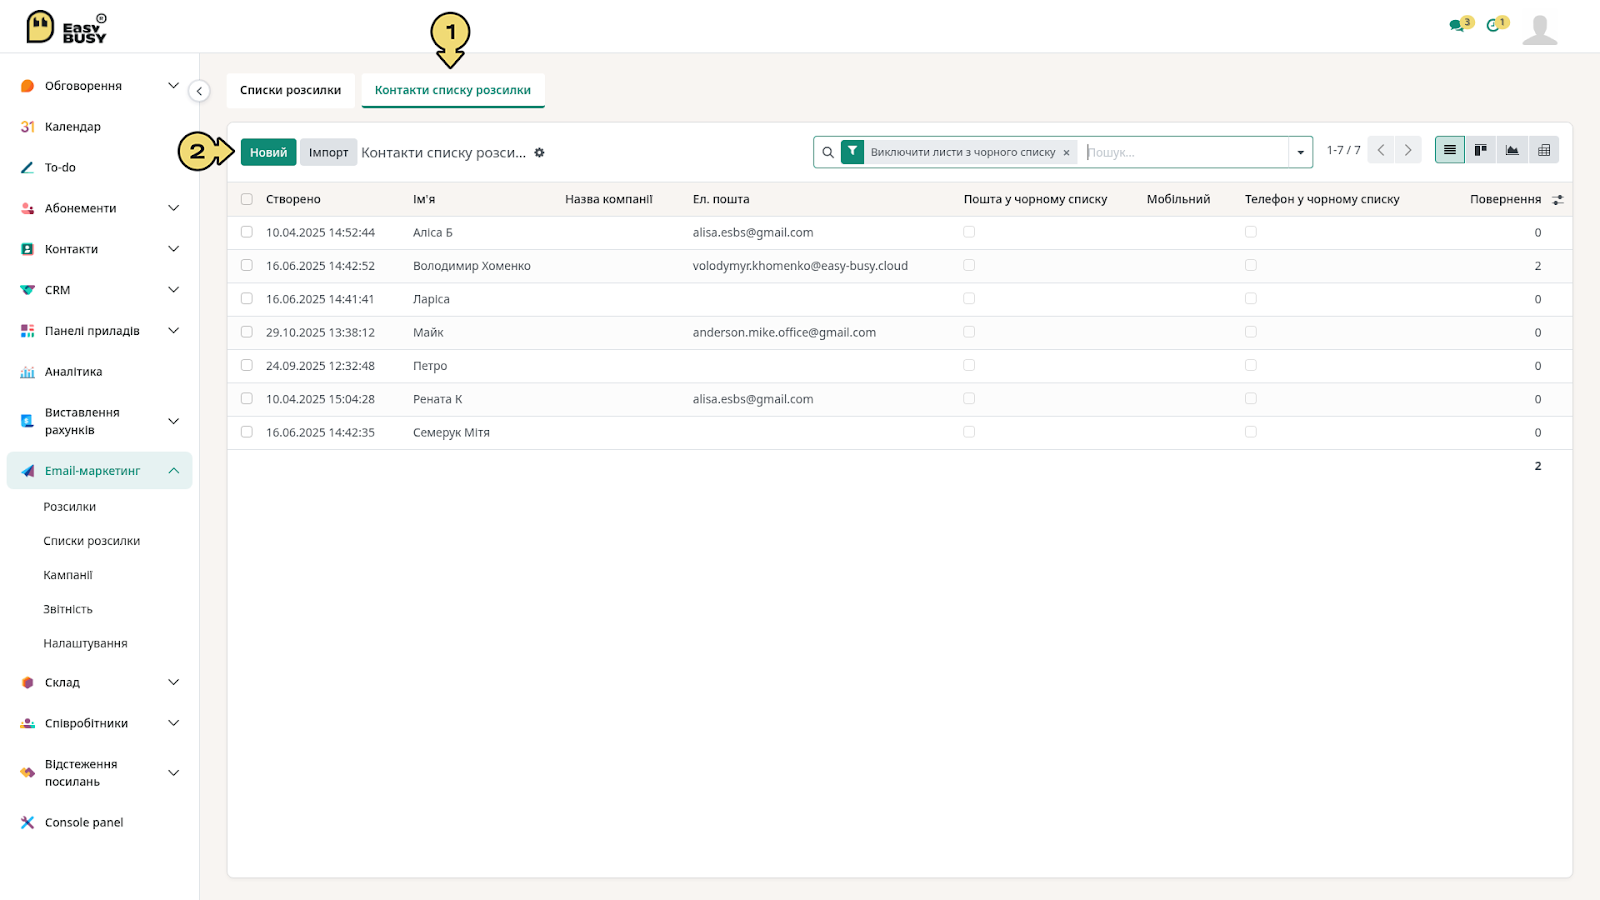
Task: Collapse the sidebar with arrow button
Action: pyautogui.click(x=199, y=91)
